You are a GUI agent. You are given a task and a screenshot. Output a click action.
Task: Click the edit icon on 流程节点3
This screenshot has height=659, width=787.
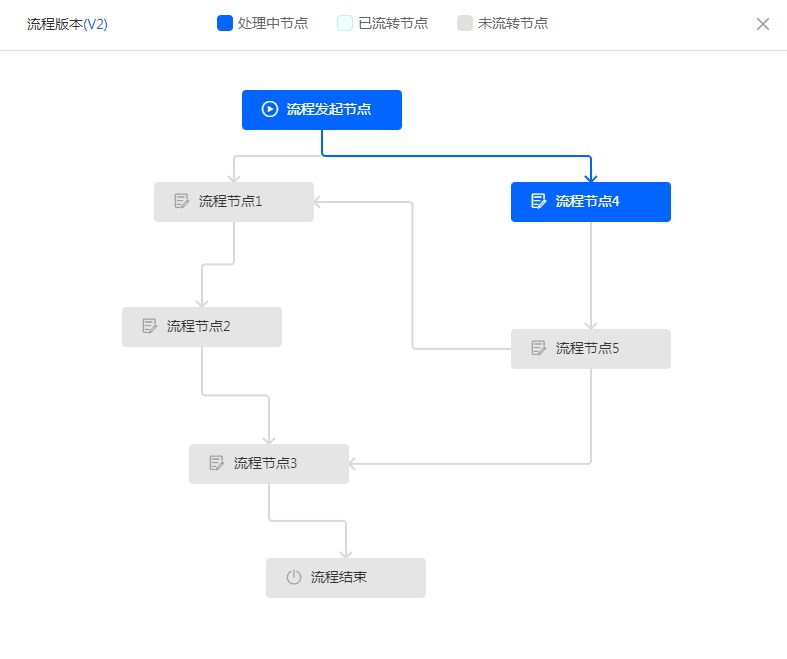[x=217, y=463]
